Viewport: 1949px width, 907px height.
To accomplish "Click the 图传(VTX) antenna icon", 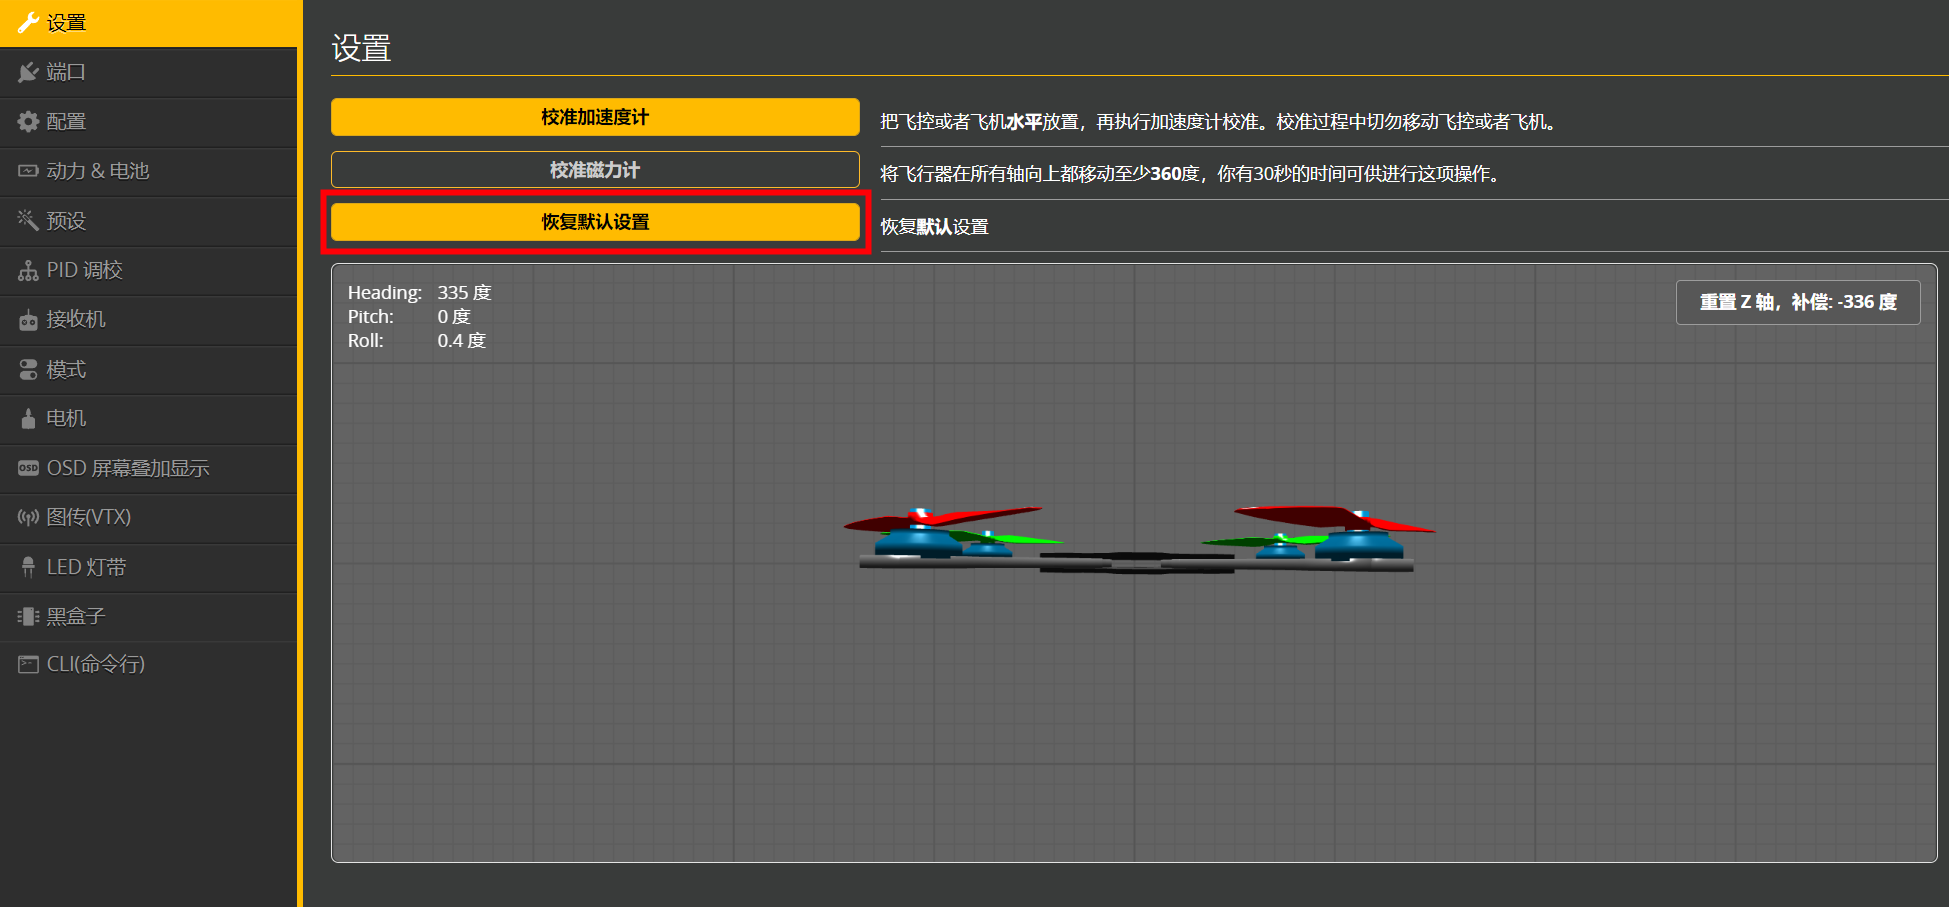I will tap(28, 517).
